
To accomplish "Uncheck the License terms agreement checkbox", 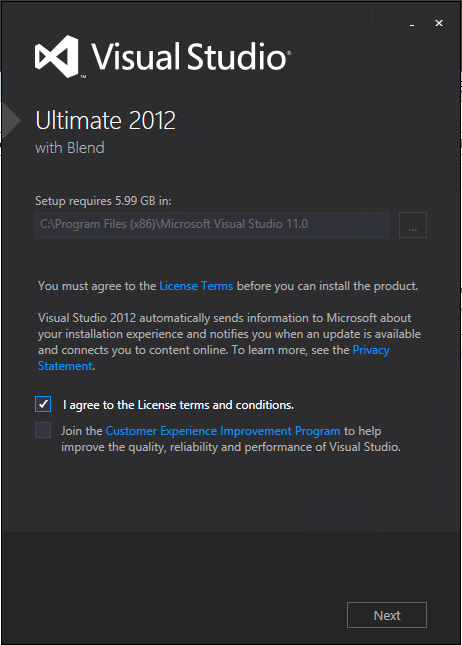I will (x=43, y=404).
